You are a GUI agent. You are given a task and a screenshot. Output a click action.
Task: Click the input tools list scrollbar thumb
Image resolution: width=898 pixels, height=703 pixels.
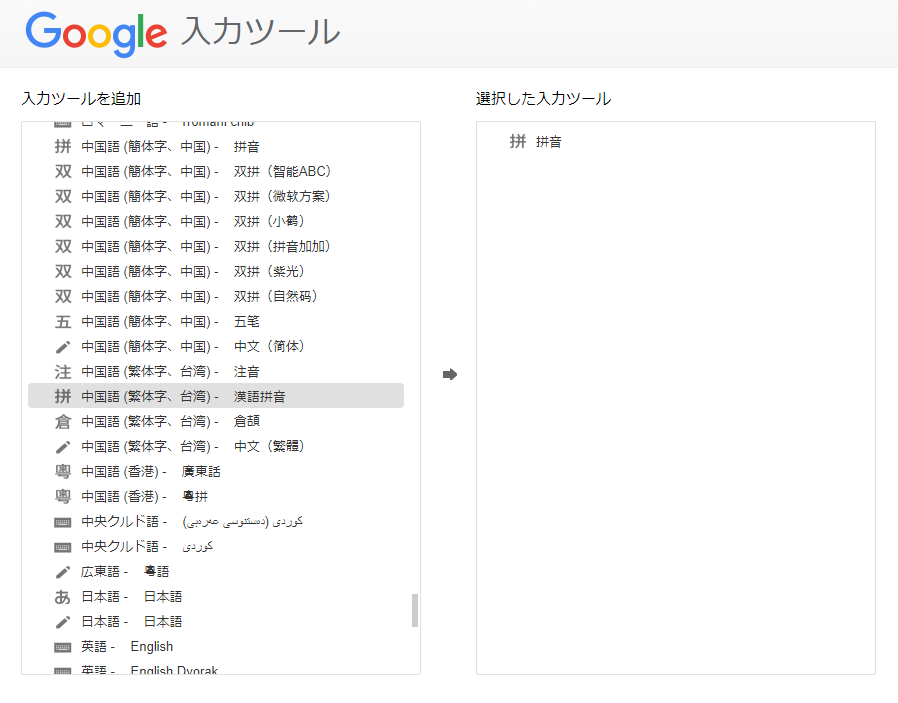[x=415, y=610]
